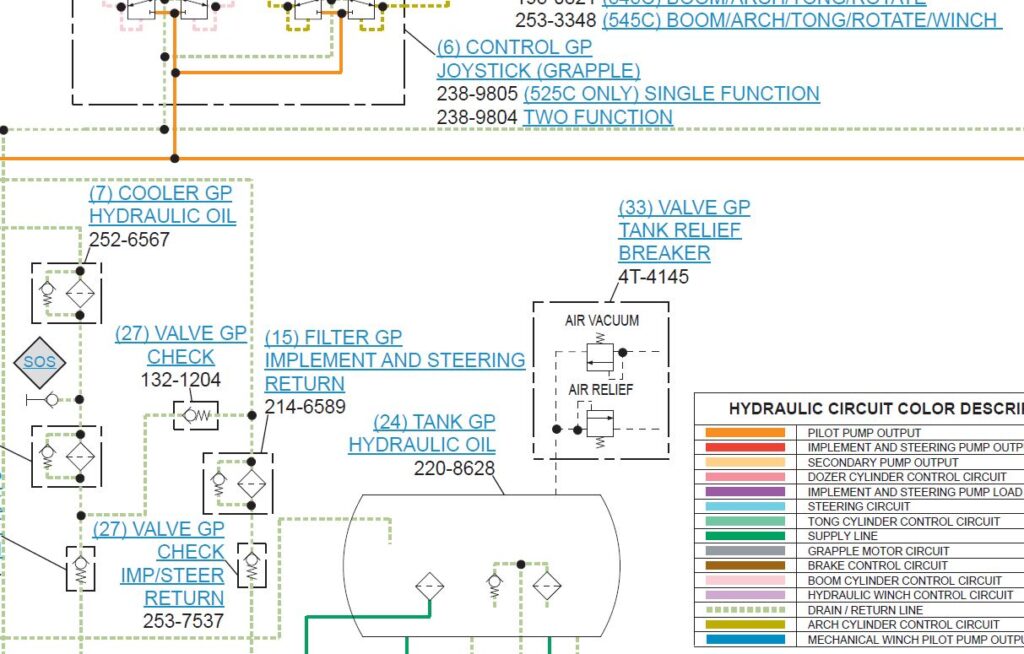This screenshot has width=1024, height=654.
Task: Select part number 4T-4145
Action: click(x=653, y=276)
